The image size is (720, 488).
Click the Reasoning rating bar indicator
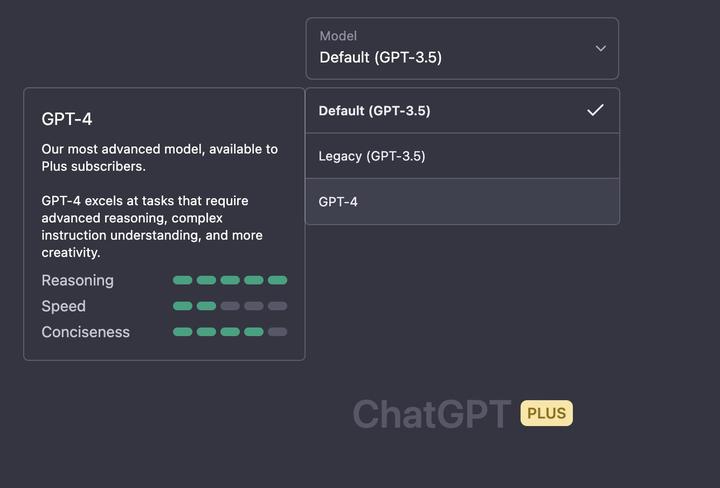pos(230,280)
